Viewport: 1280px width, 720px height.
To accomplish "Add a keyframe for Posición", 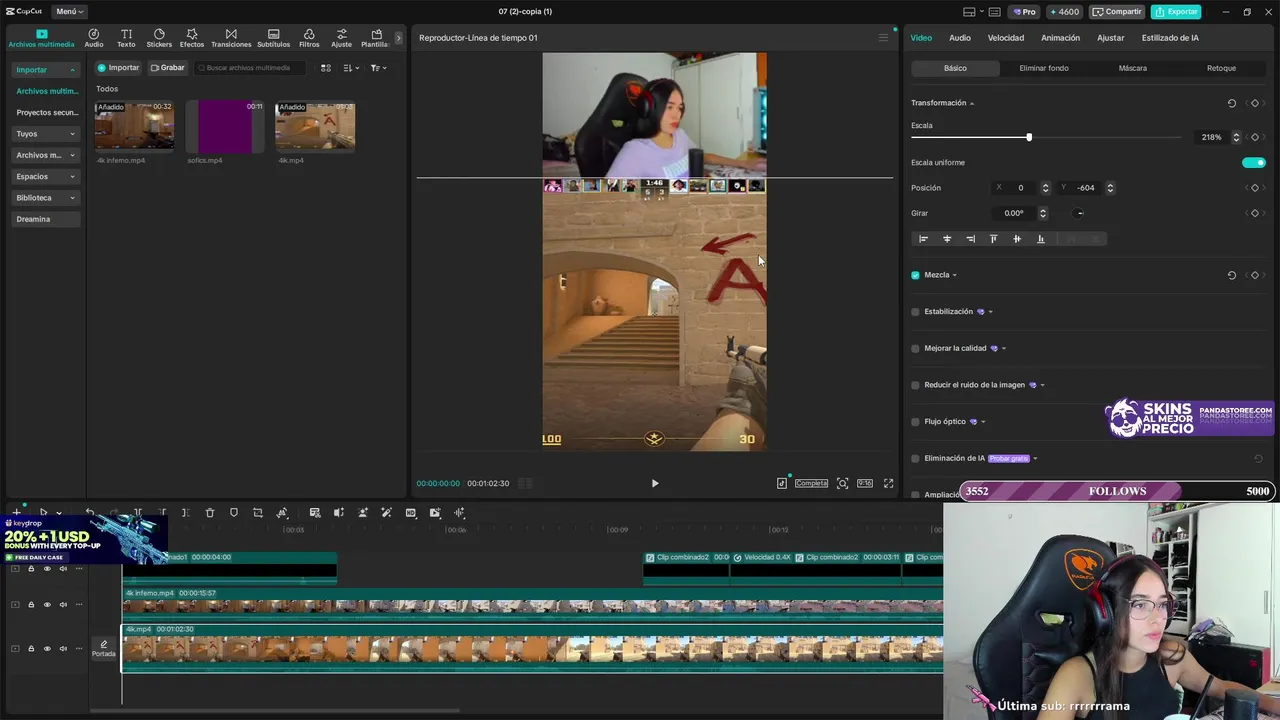I will coord(1255,188).
